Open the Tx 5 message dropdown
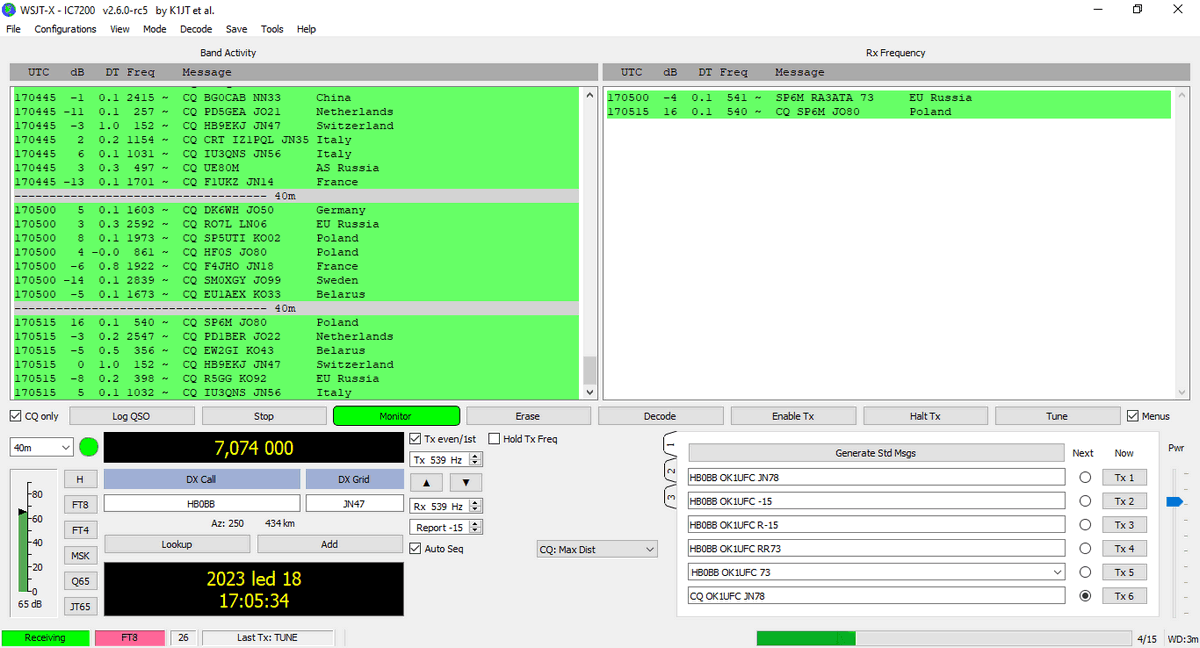This screenshot has height=648, width=1200. [x=1057, y=572]
